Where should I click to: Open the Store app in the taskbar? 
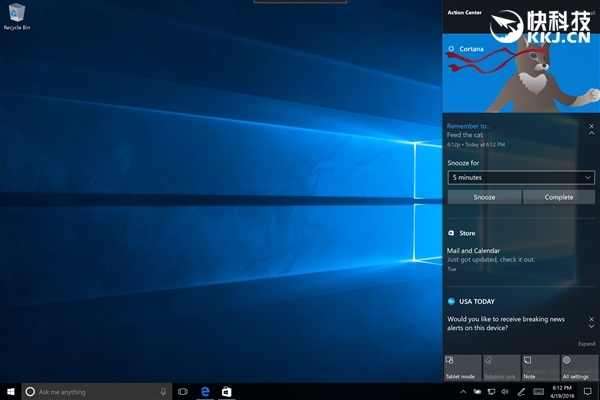[x=227, y=391]
